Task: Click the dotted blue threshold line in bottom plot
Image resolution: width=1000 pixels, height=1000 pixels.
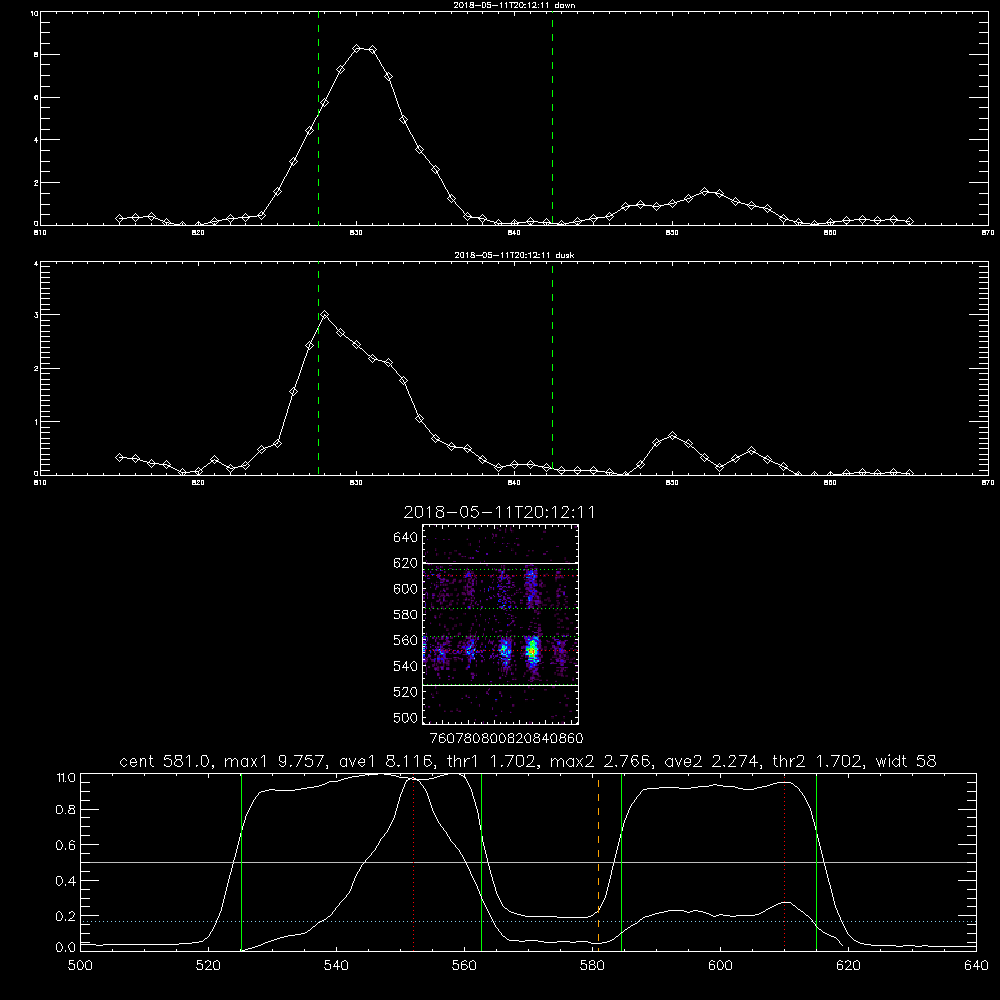Action: [528, 922]
